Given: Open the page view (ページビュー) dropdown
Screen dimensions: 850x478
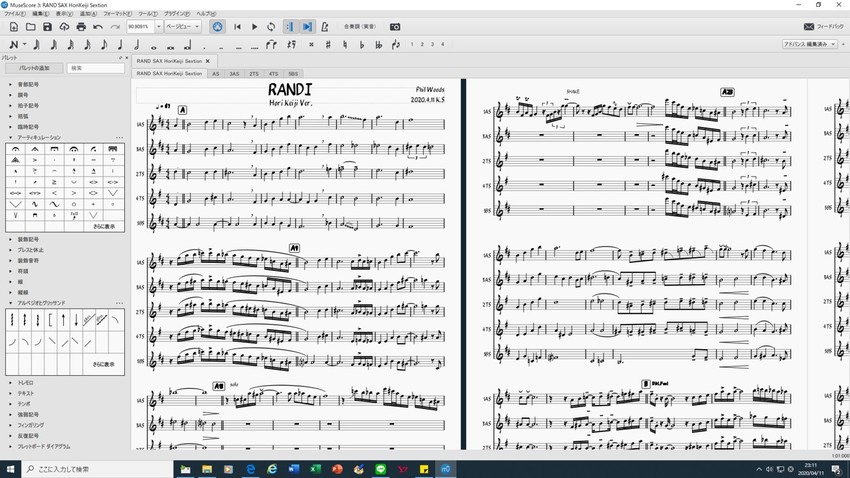Looking at the screenshot, I should pos(183,27).
